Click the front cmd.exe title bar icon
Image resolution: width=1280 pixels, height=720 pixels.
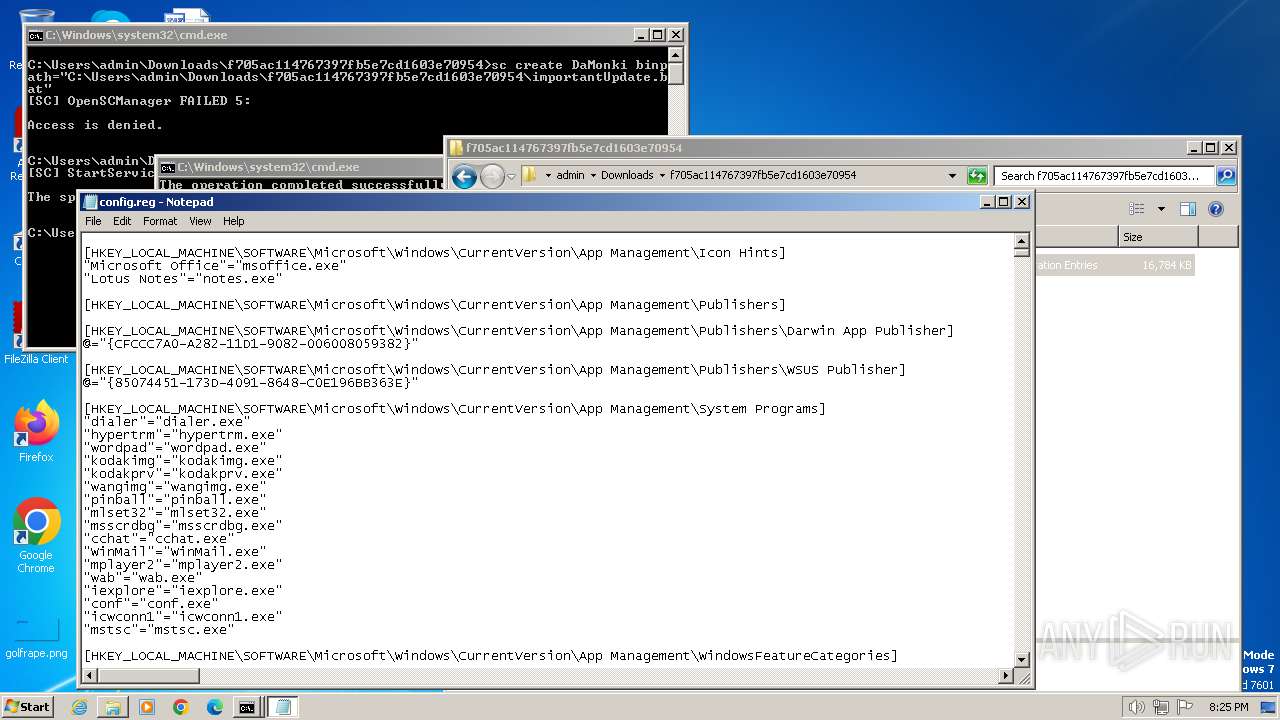(x=168, y=167)
